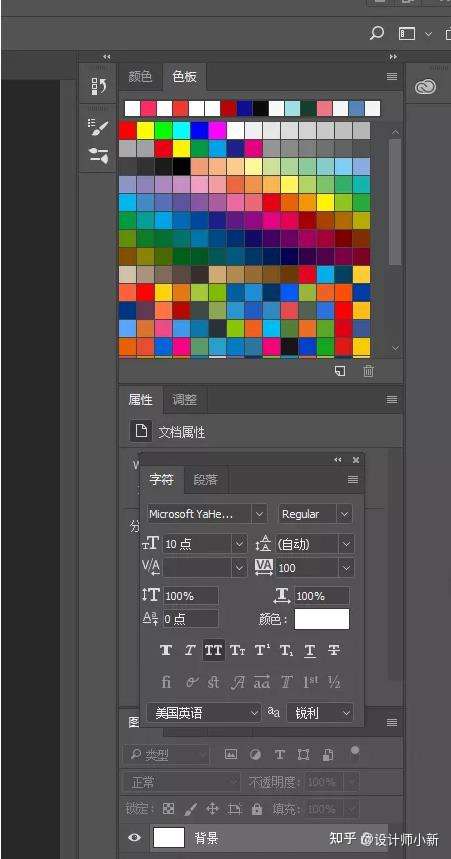
Task: Close the floating 字符 panel
Action: pyautogui.click(x=356, y=460)
